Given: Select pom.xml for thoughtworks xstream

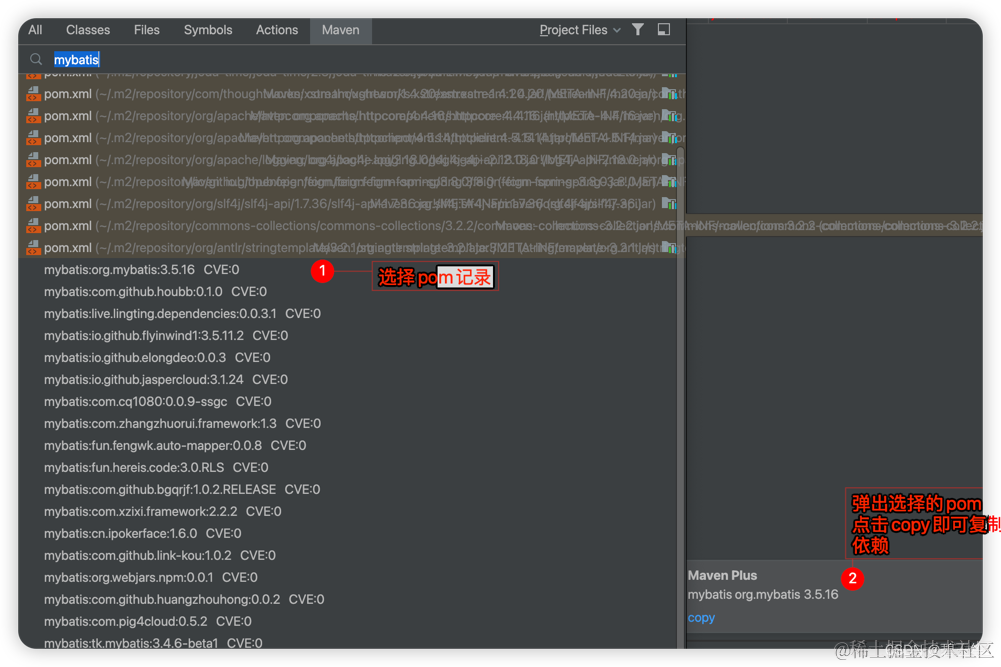Looking at the screenshot, I should pyautogui.click(x=351, y=94).
